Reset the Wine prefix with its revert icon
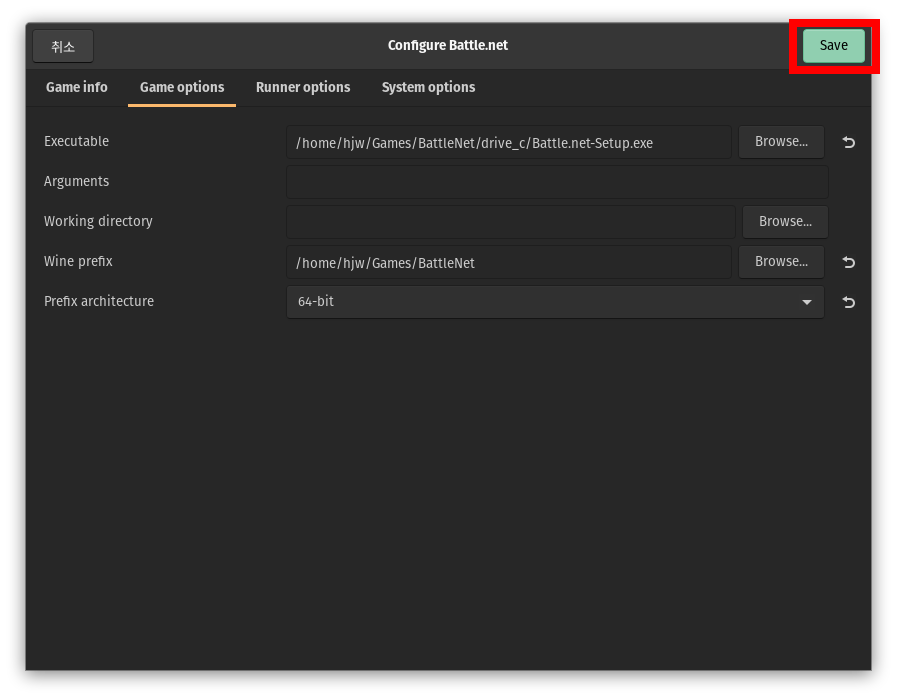This screenshot has width=897, height=699. click(x=848, y=262)
